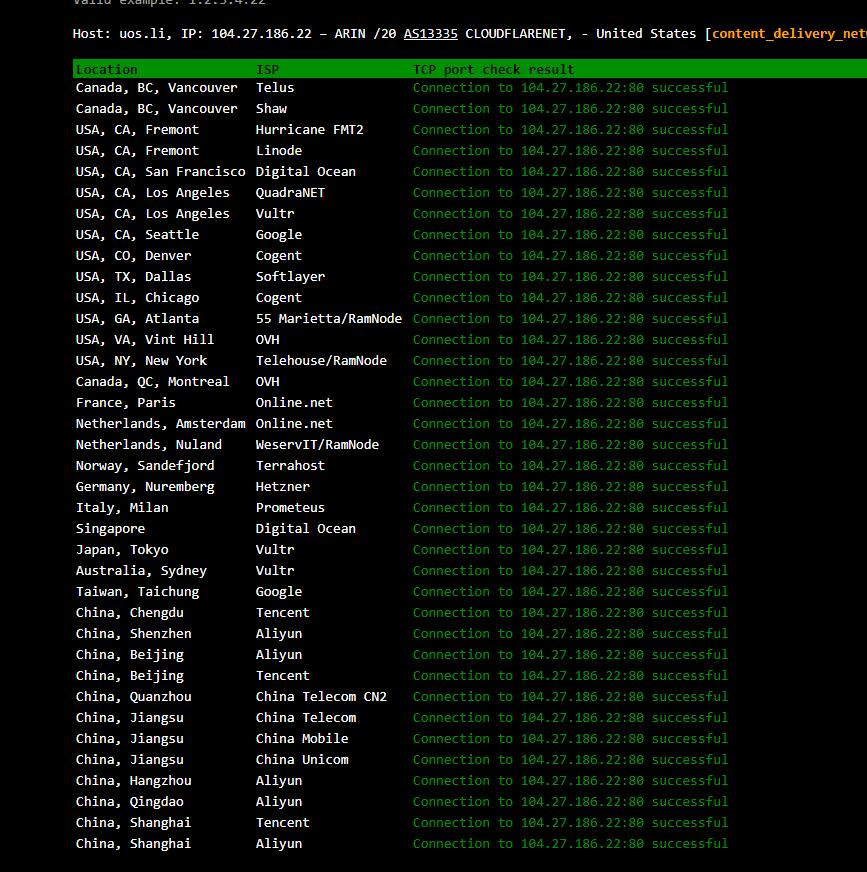Select the Norway, Sandefjord location
867x872 pixels.
(145, 466)
